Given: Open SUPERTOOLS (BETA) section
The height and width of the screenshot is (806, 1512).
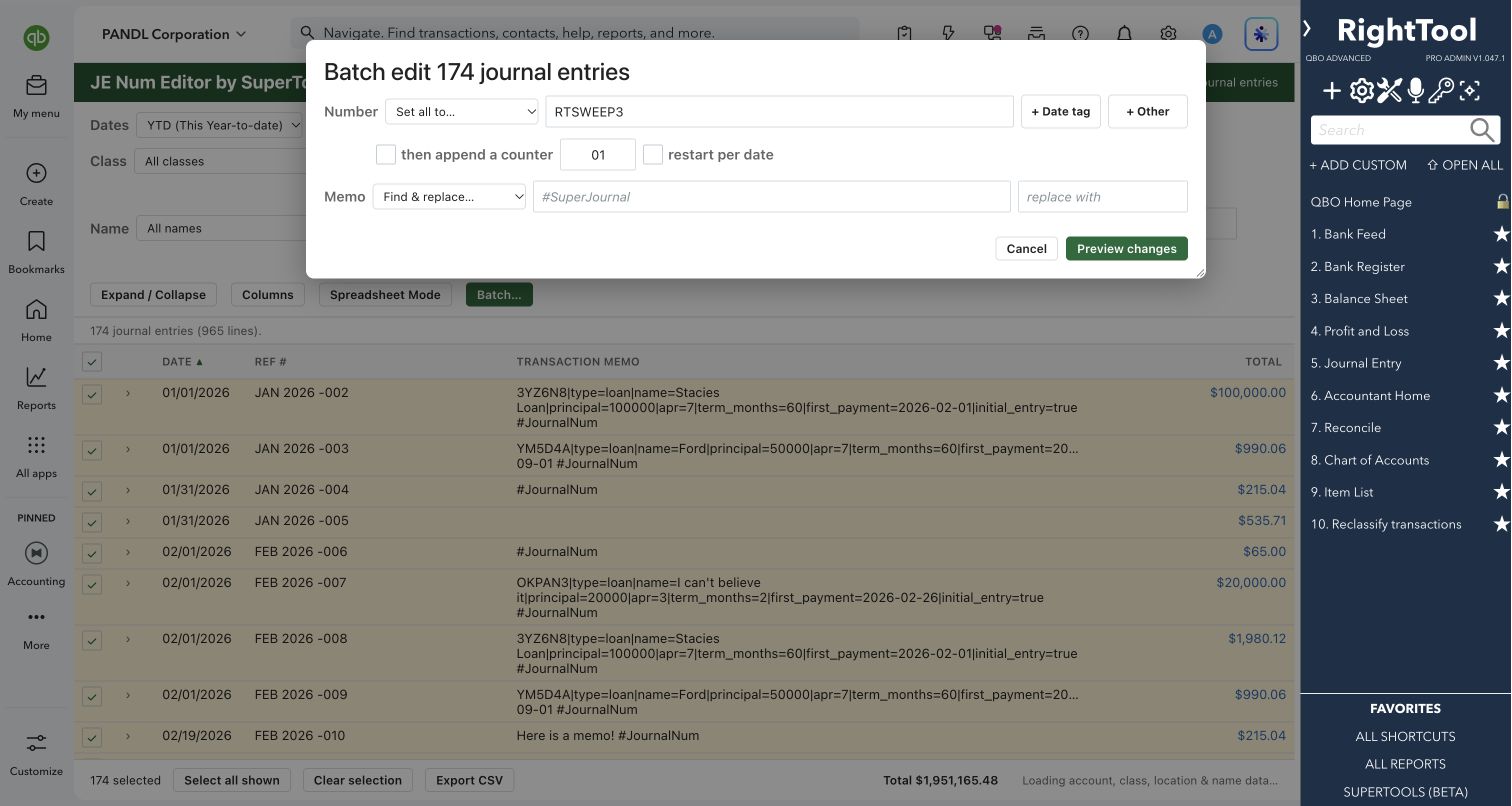Looking at the screenshot, I should 1405,792.
